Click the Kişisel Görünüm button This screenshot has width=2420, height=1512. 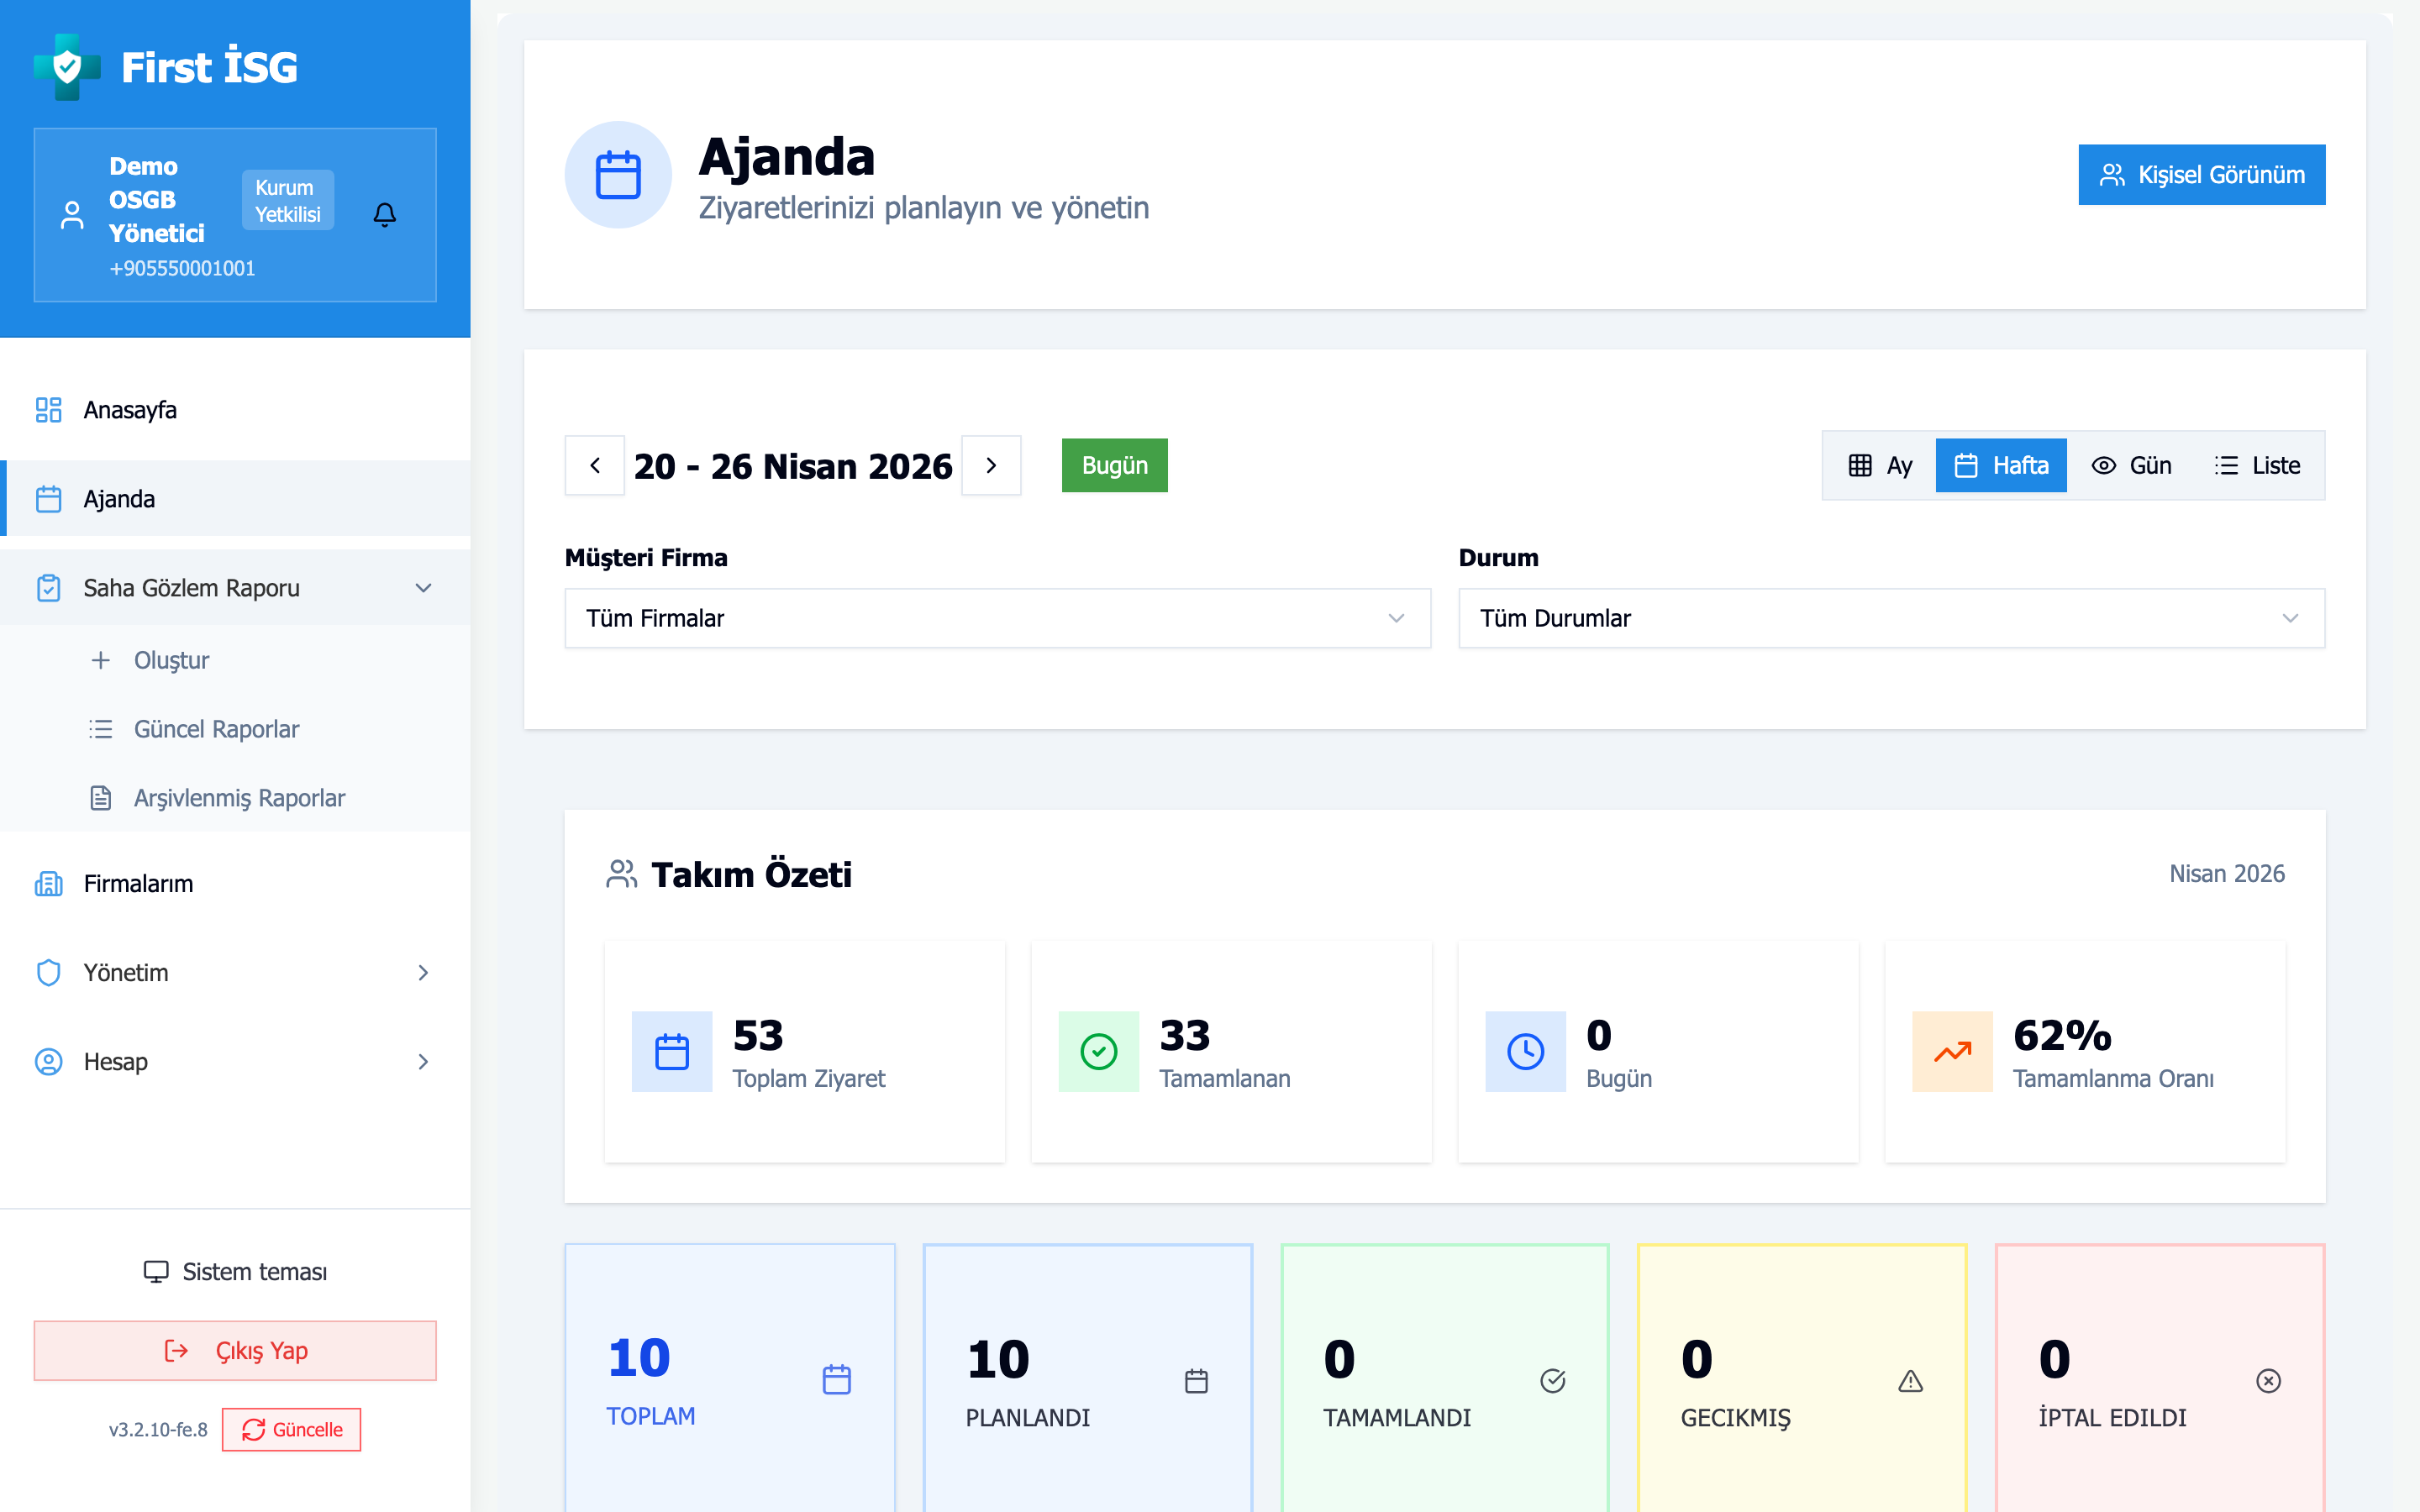[2201, 175]
